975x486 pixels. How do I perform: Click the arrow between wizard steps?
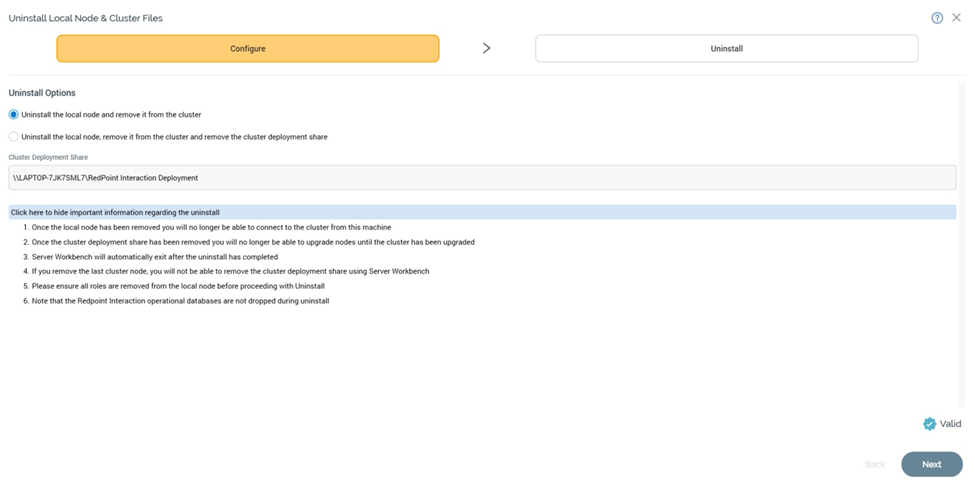coord(487,48)
